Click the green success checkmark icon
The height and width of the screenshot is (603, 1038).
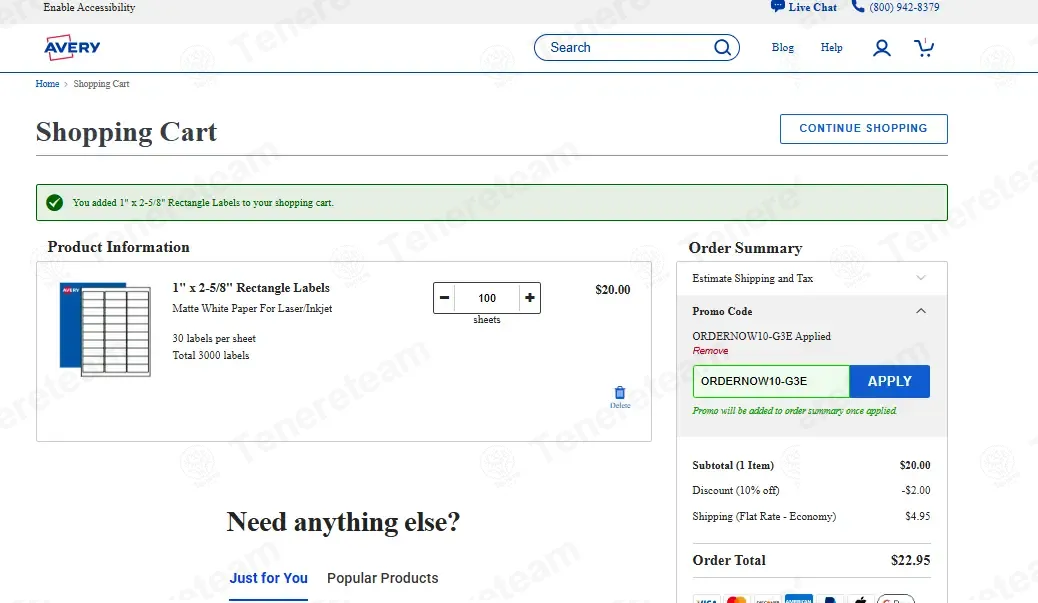click(55, 203)
